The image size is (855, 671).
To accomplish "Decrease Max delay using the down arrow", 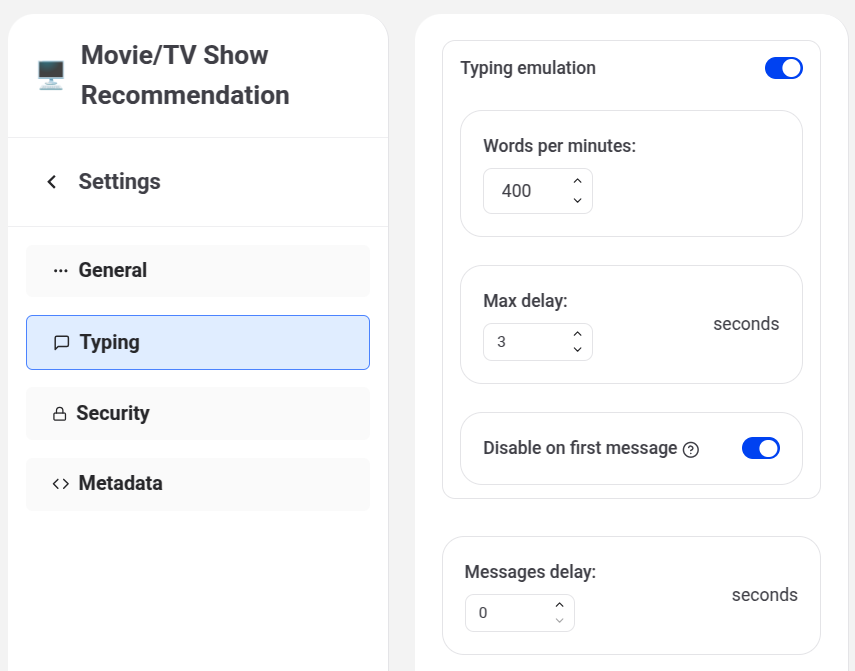I will coord(577,350).
